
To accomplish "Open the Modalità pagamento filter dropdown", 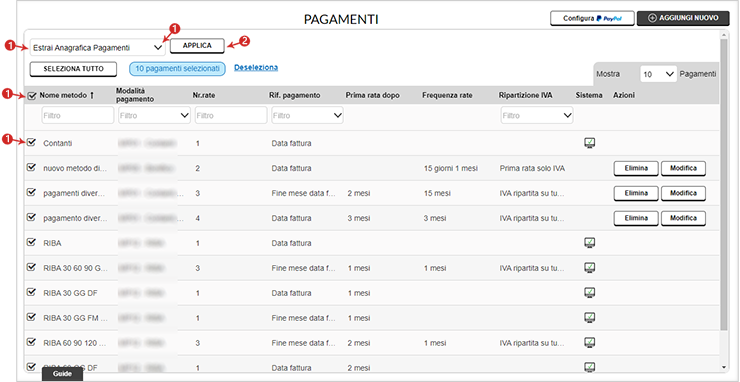I will tap(154, 115).
